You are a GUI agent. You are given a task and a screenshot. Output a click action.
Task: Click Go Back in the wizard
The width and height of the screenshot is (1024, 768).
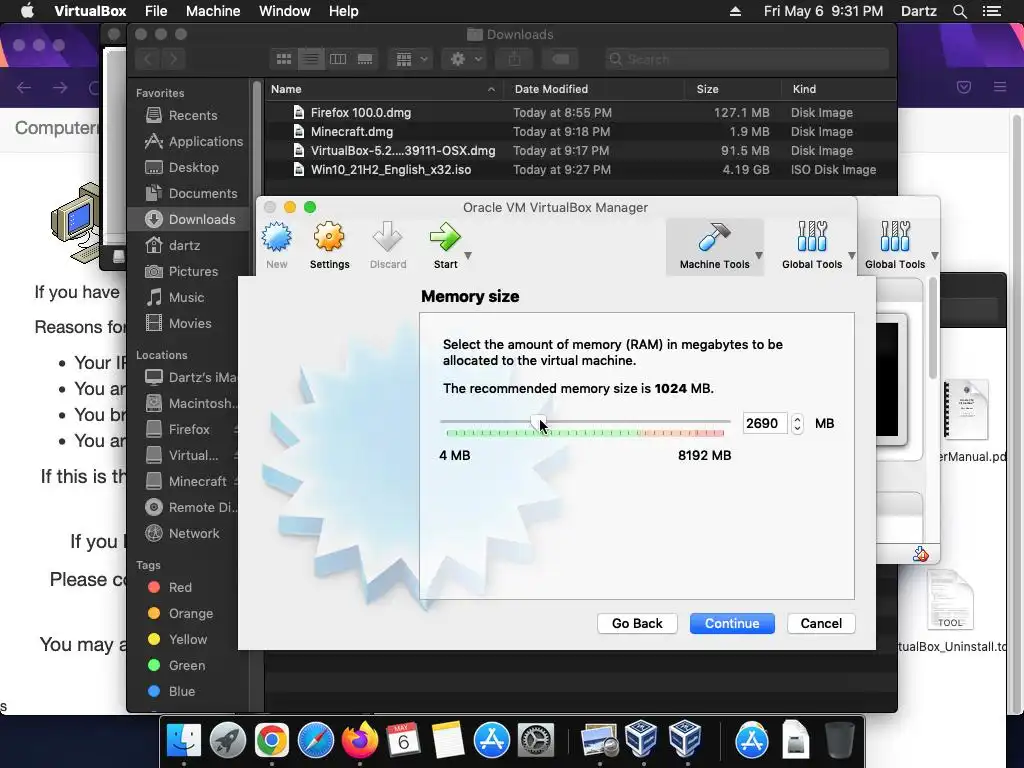(x=637, y=623)
